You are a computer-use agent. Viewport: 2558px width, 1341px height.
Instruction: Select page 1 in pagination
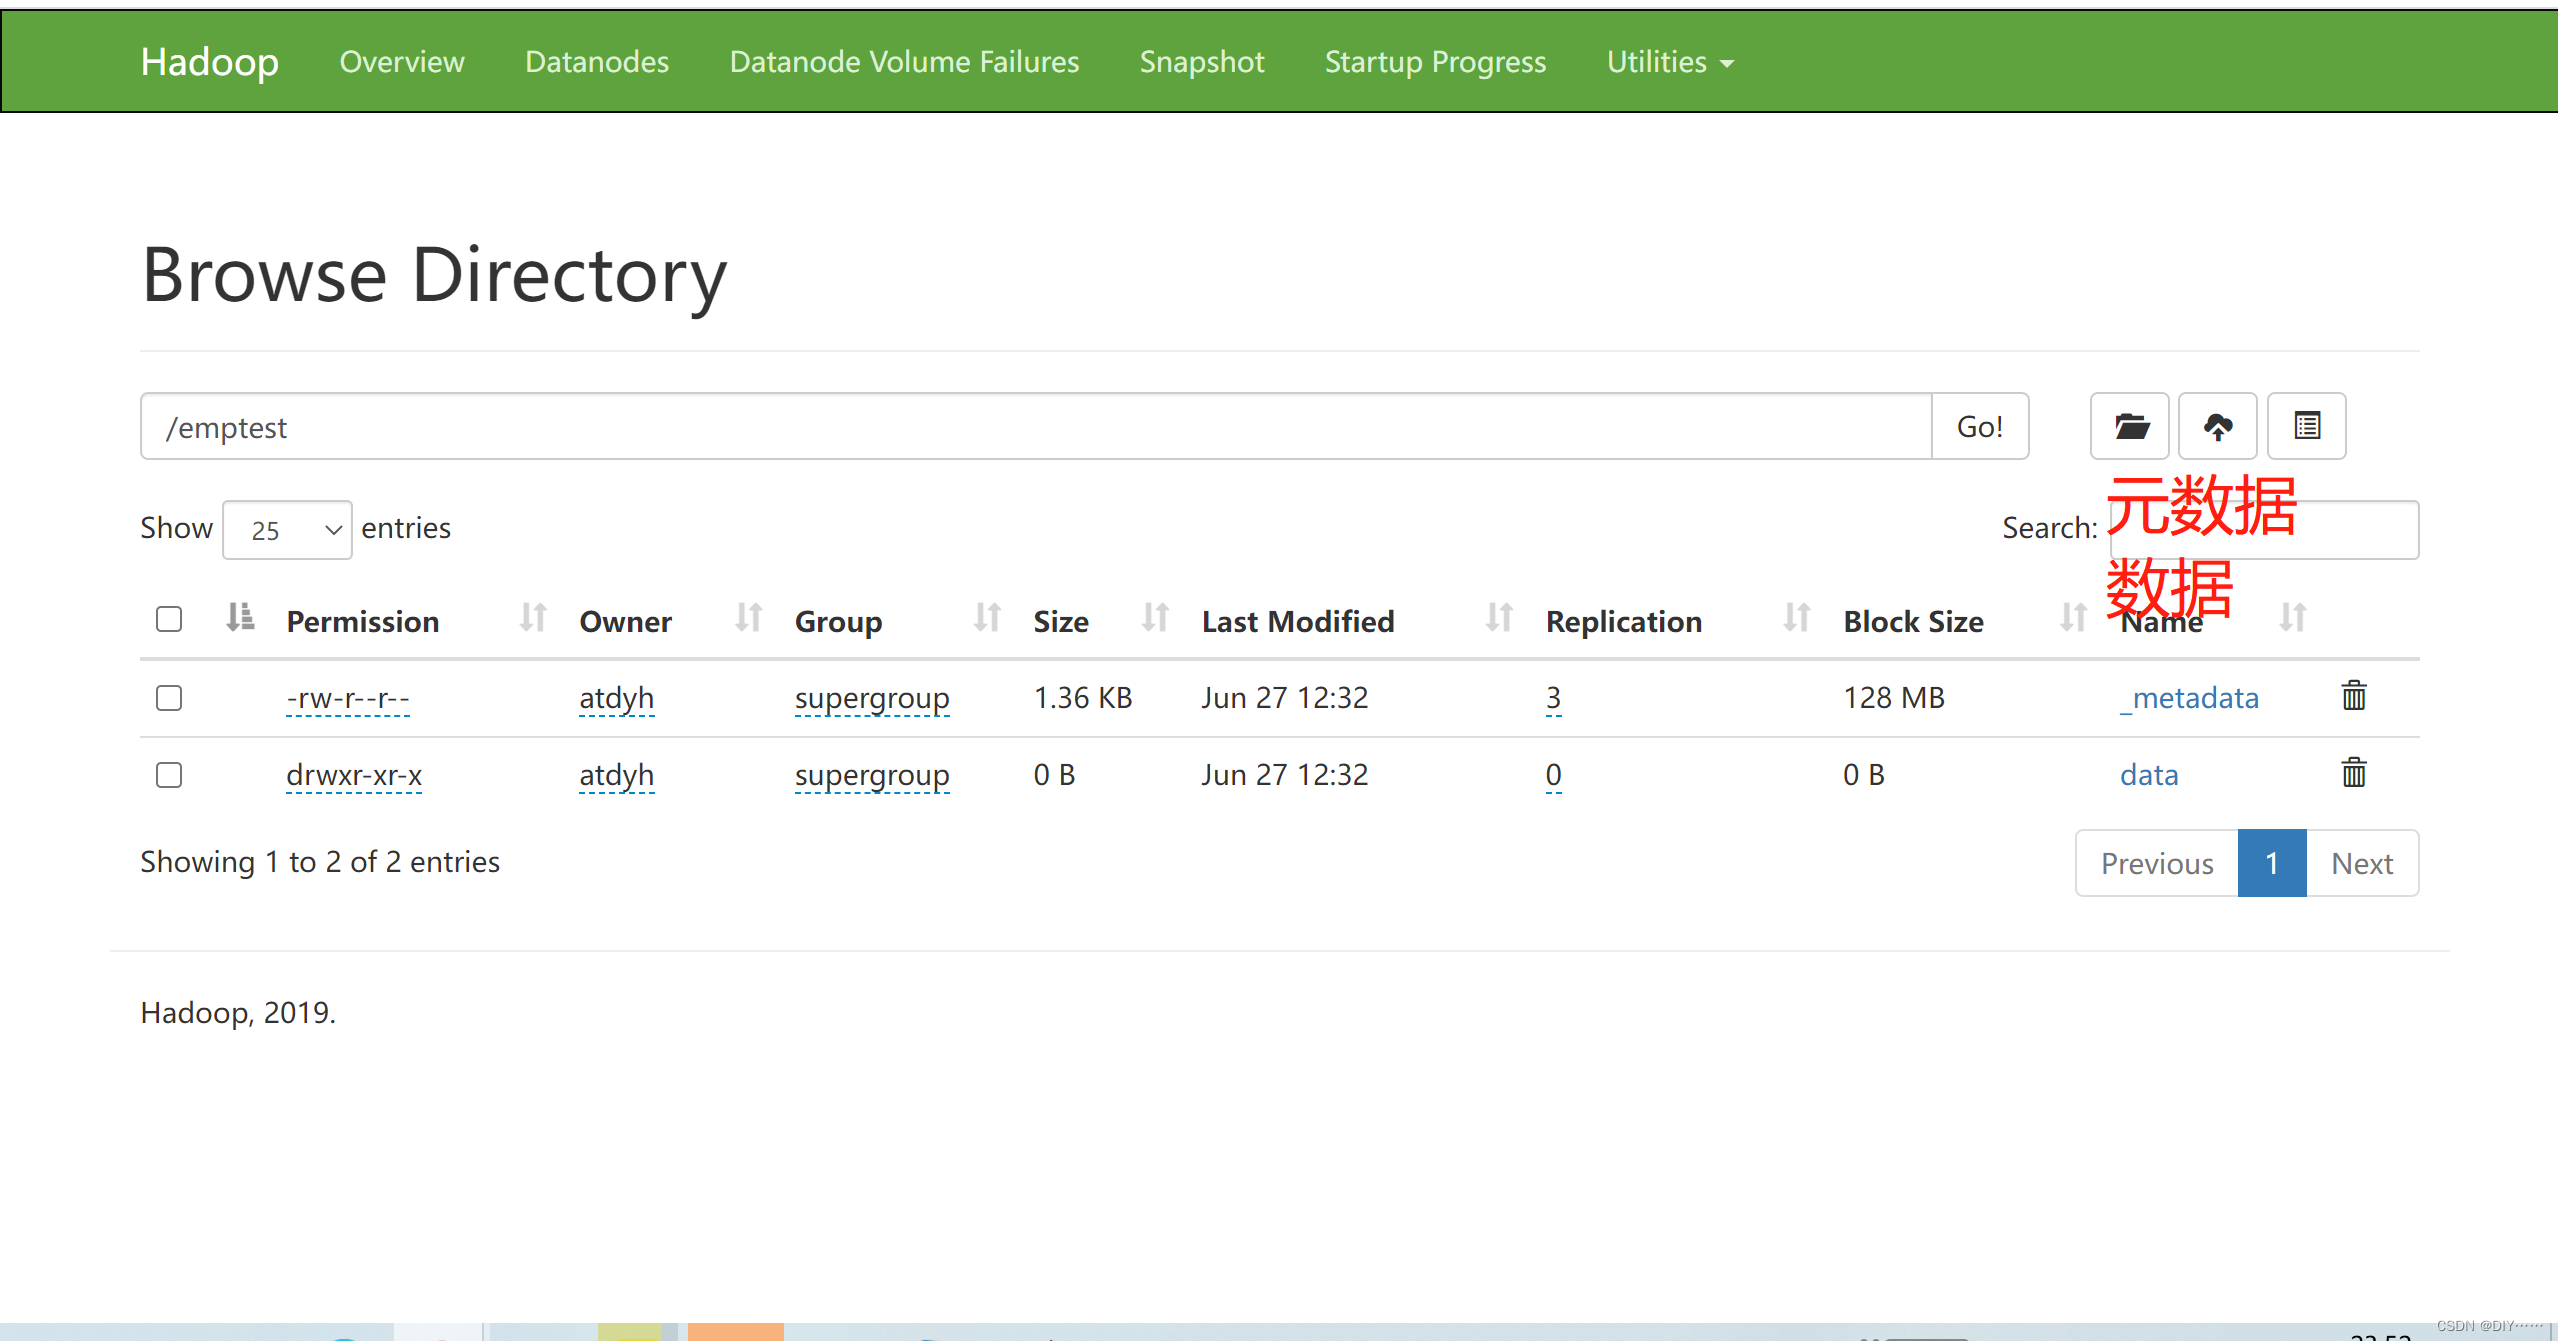[x=2272, y=863]
